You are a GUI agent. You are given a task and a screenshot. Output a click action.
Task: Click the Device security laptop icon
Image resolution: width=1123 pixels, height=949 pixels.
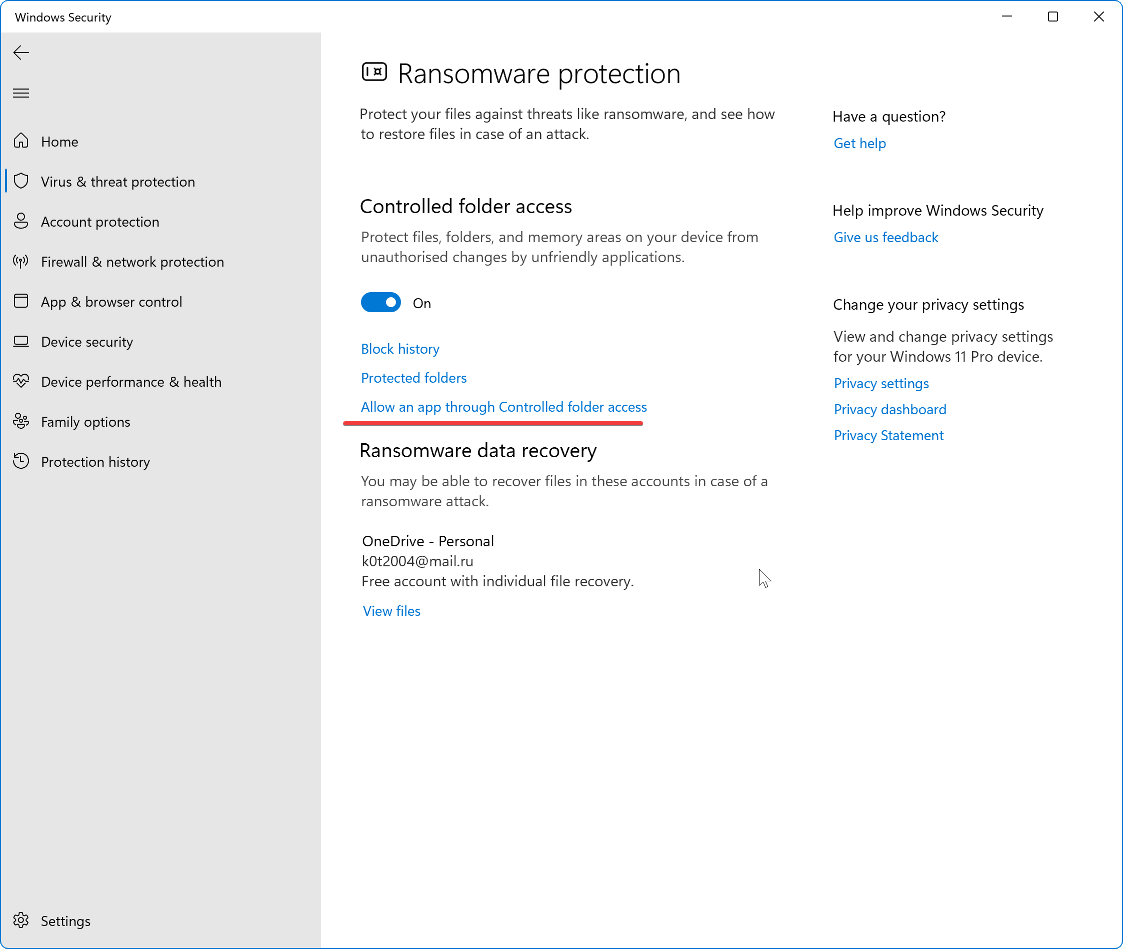[x=21, y=342]
